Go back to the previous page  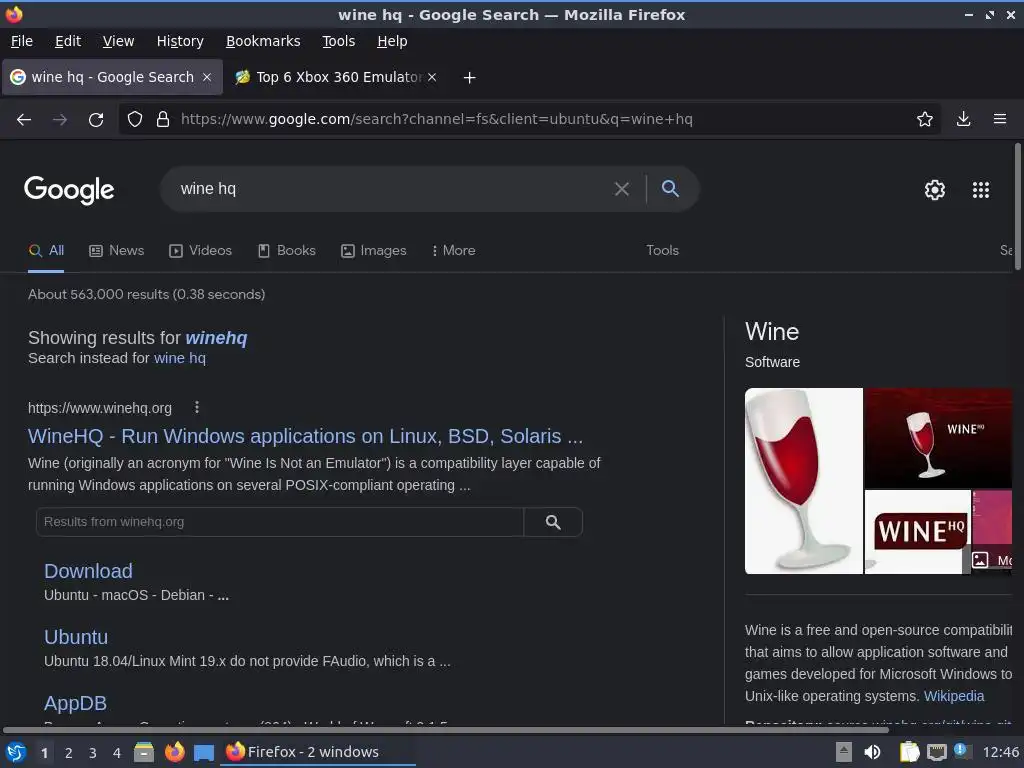[x=24, y=120]
